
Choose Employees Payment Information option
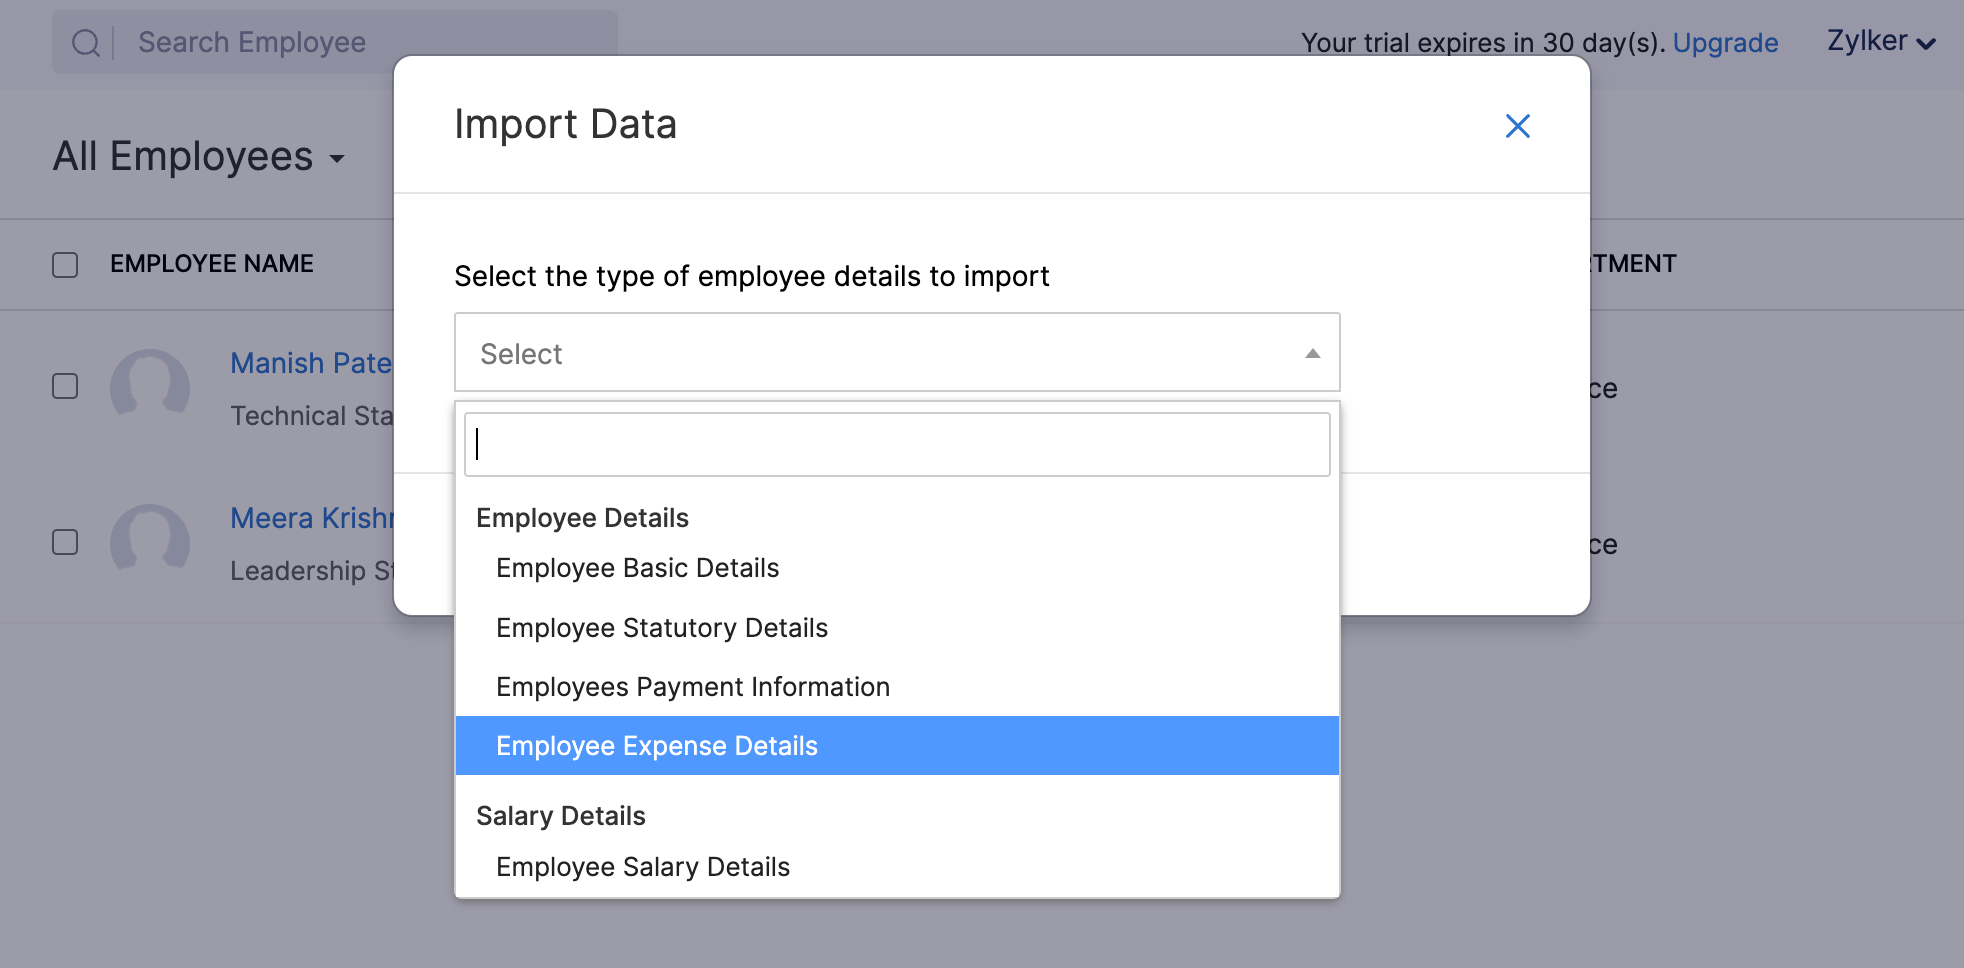coord(692,686)
